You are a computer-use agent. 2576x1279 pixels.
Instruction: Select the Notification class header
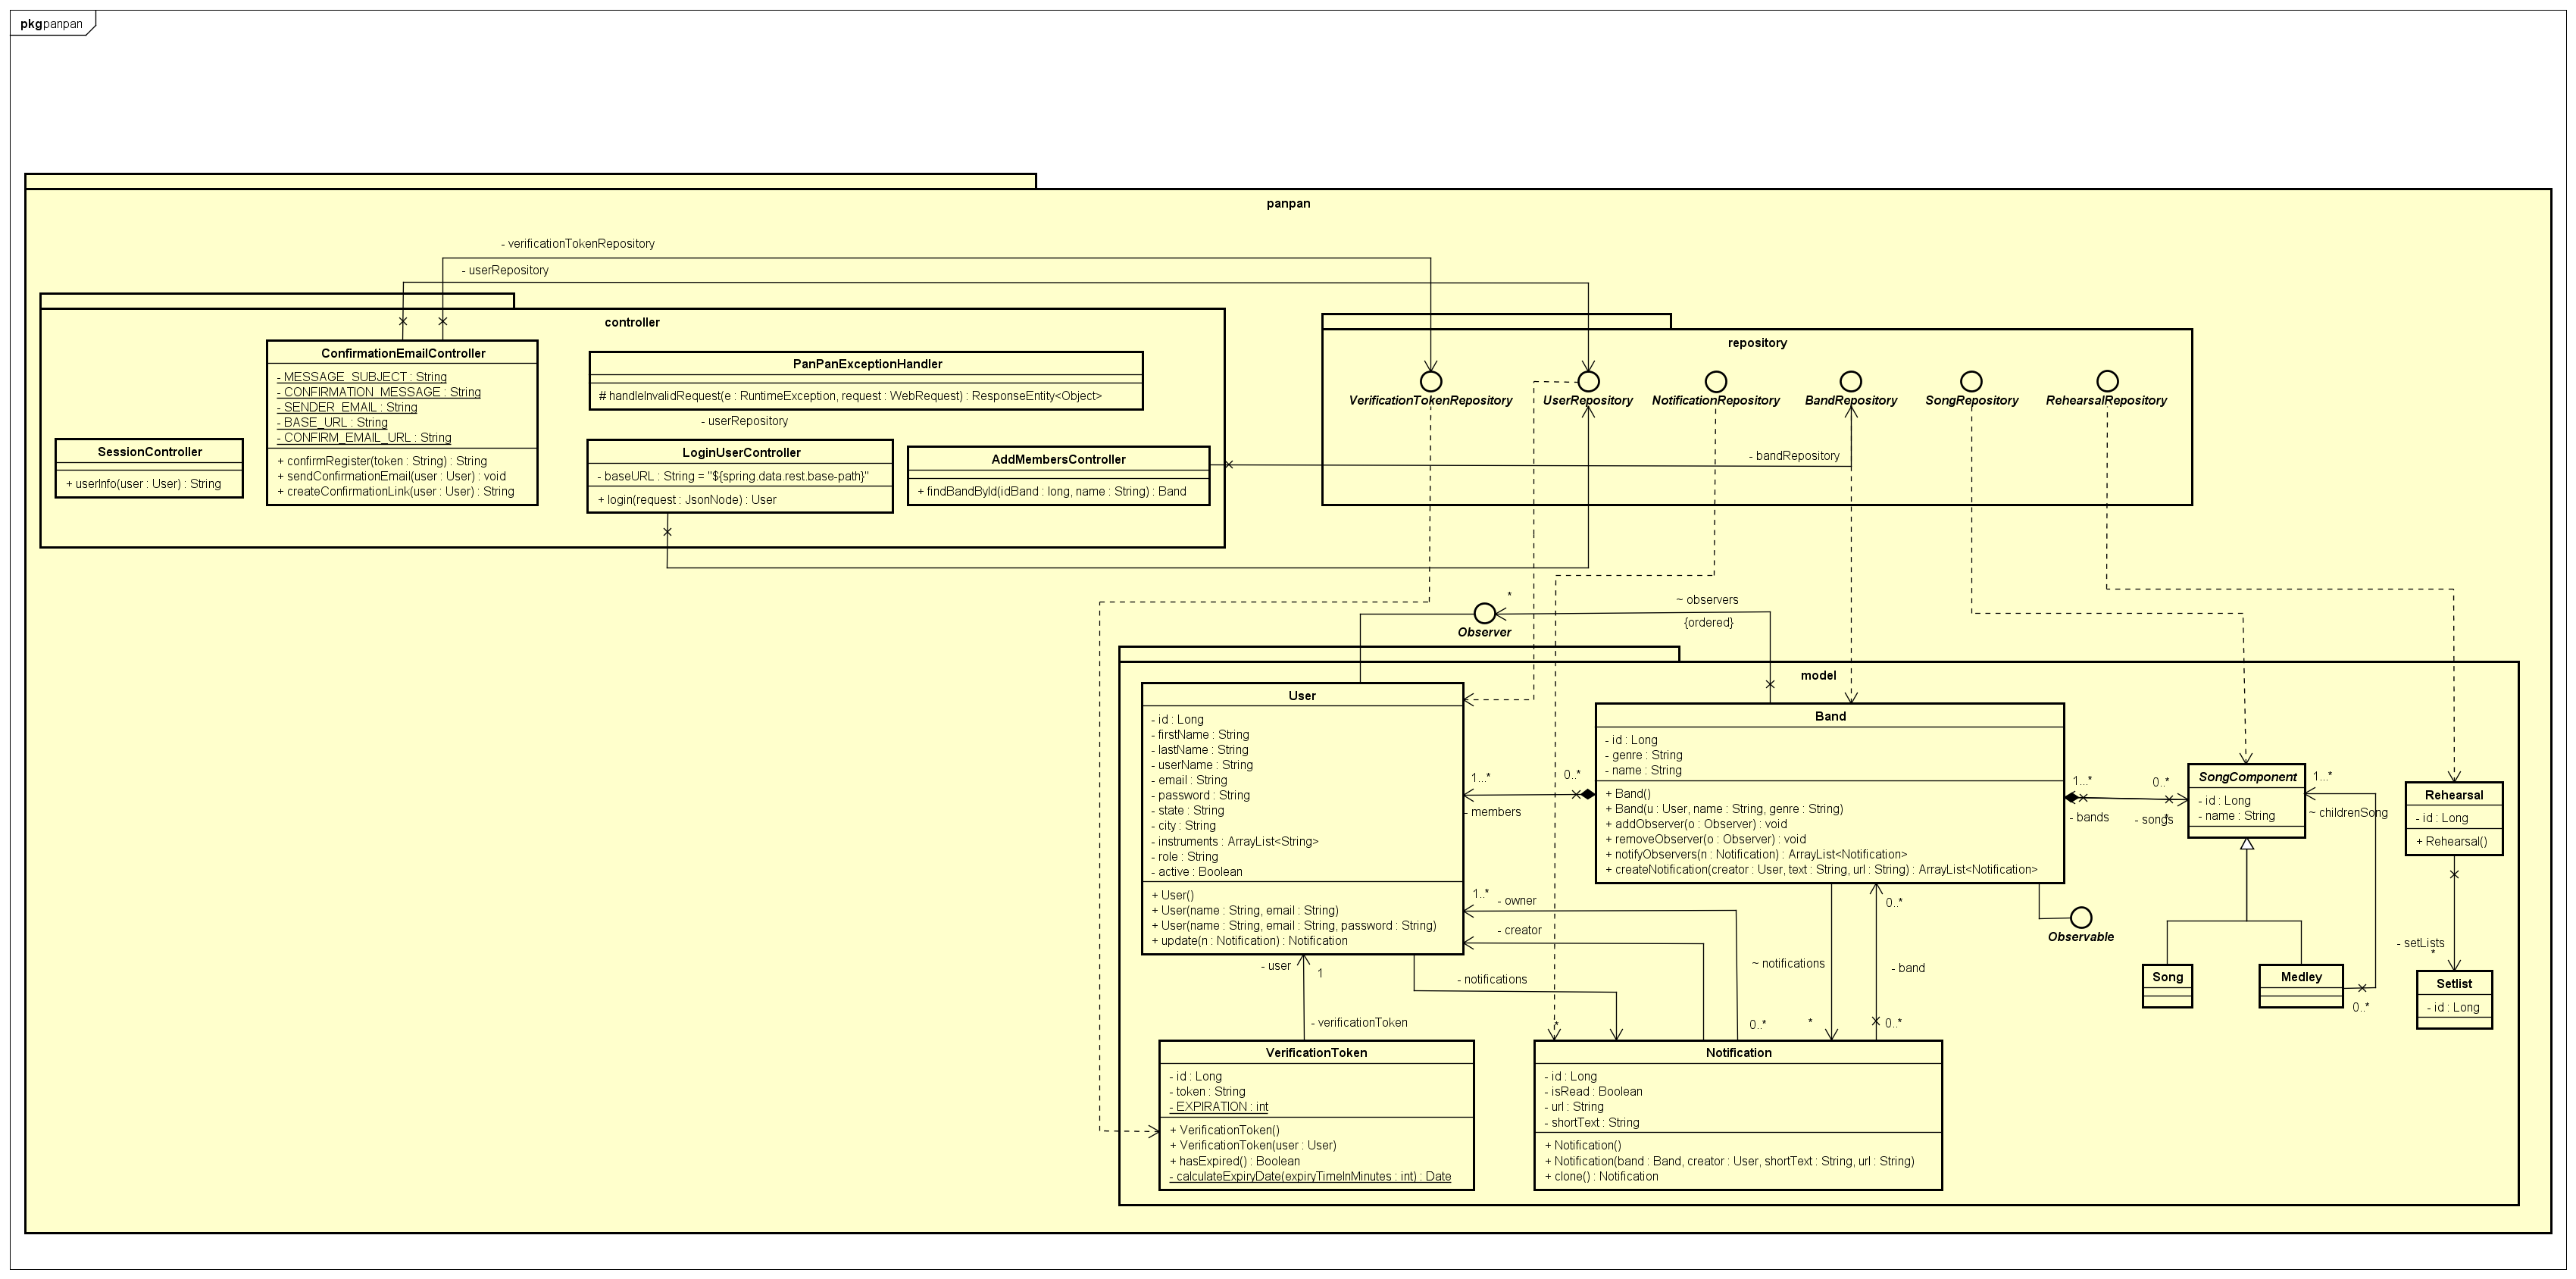tap(1738, 1052)
